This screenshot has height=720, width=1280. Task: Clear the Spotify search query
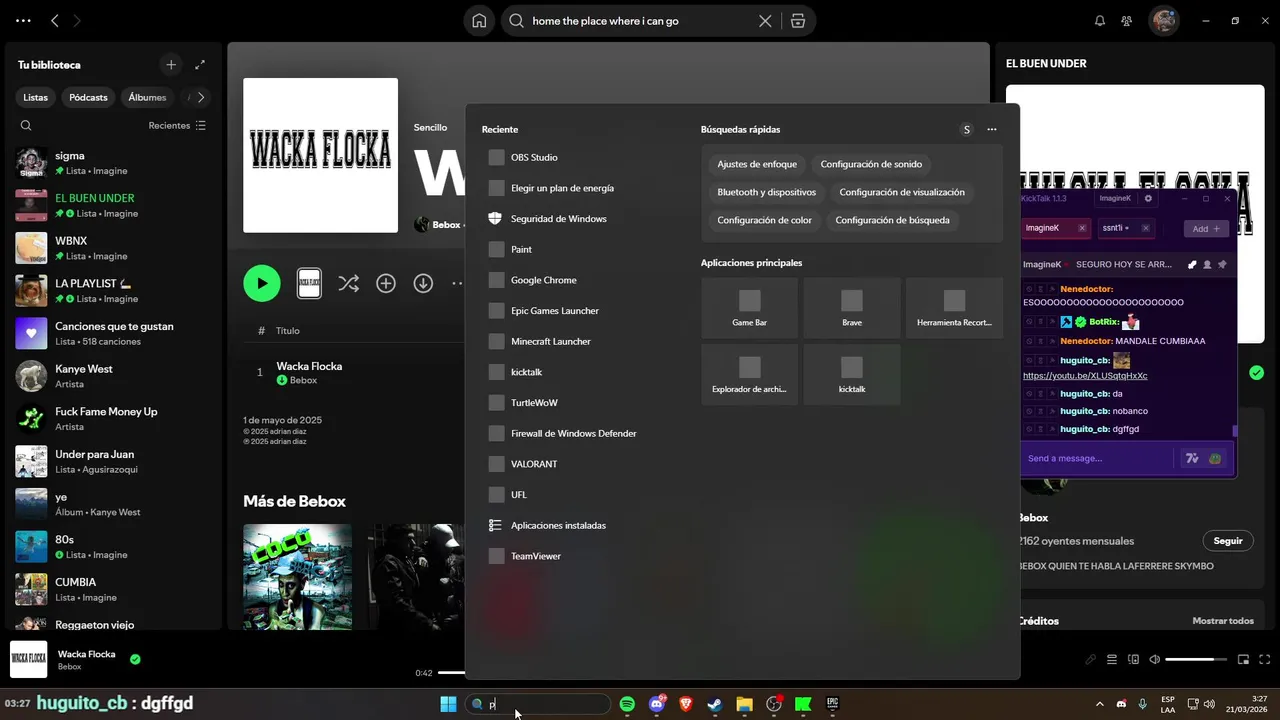765,21
